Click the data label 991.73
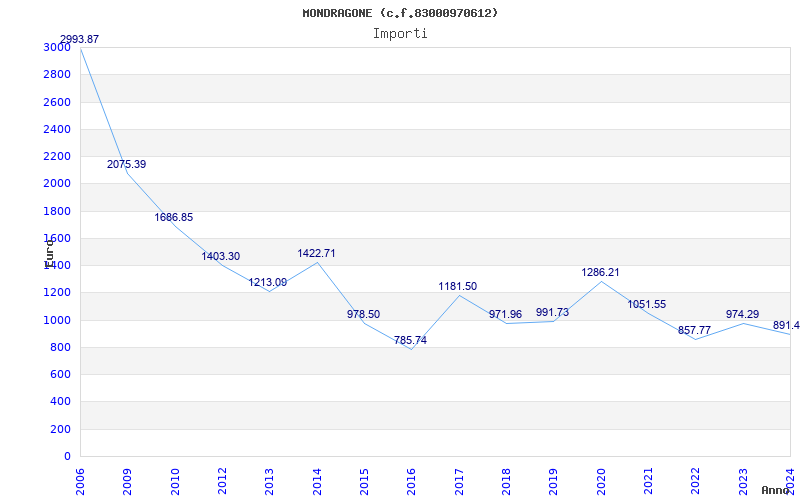Screen dimensions: 800x500 [552, 312]
